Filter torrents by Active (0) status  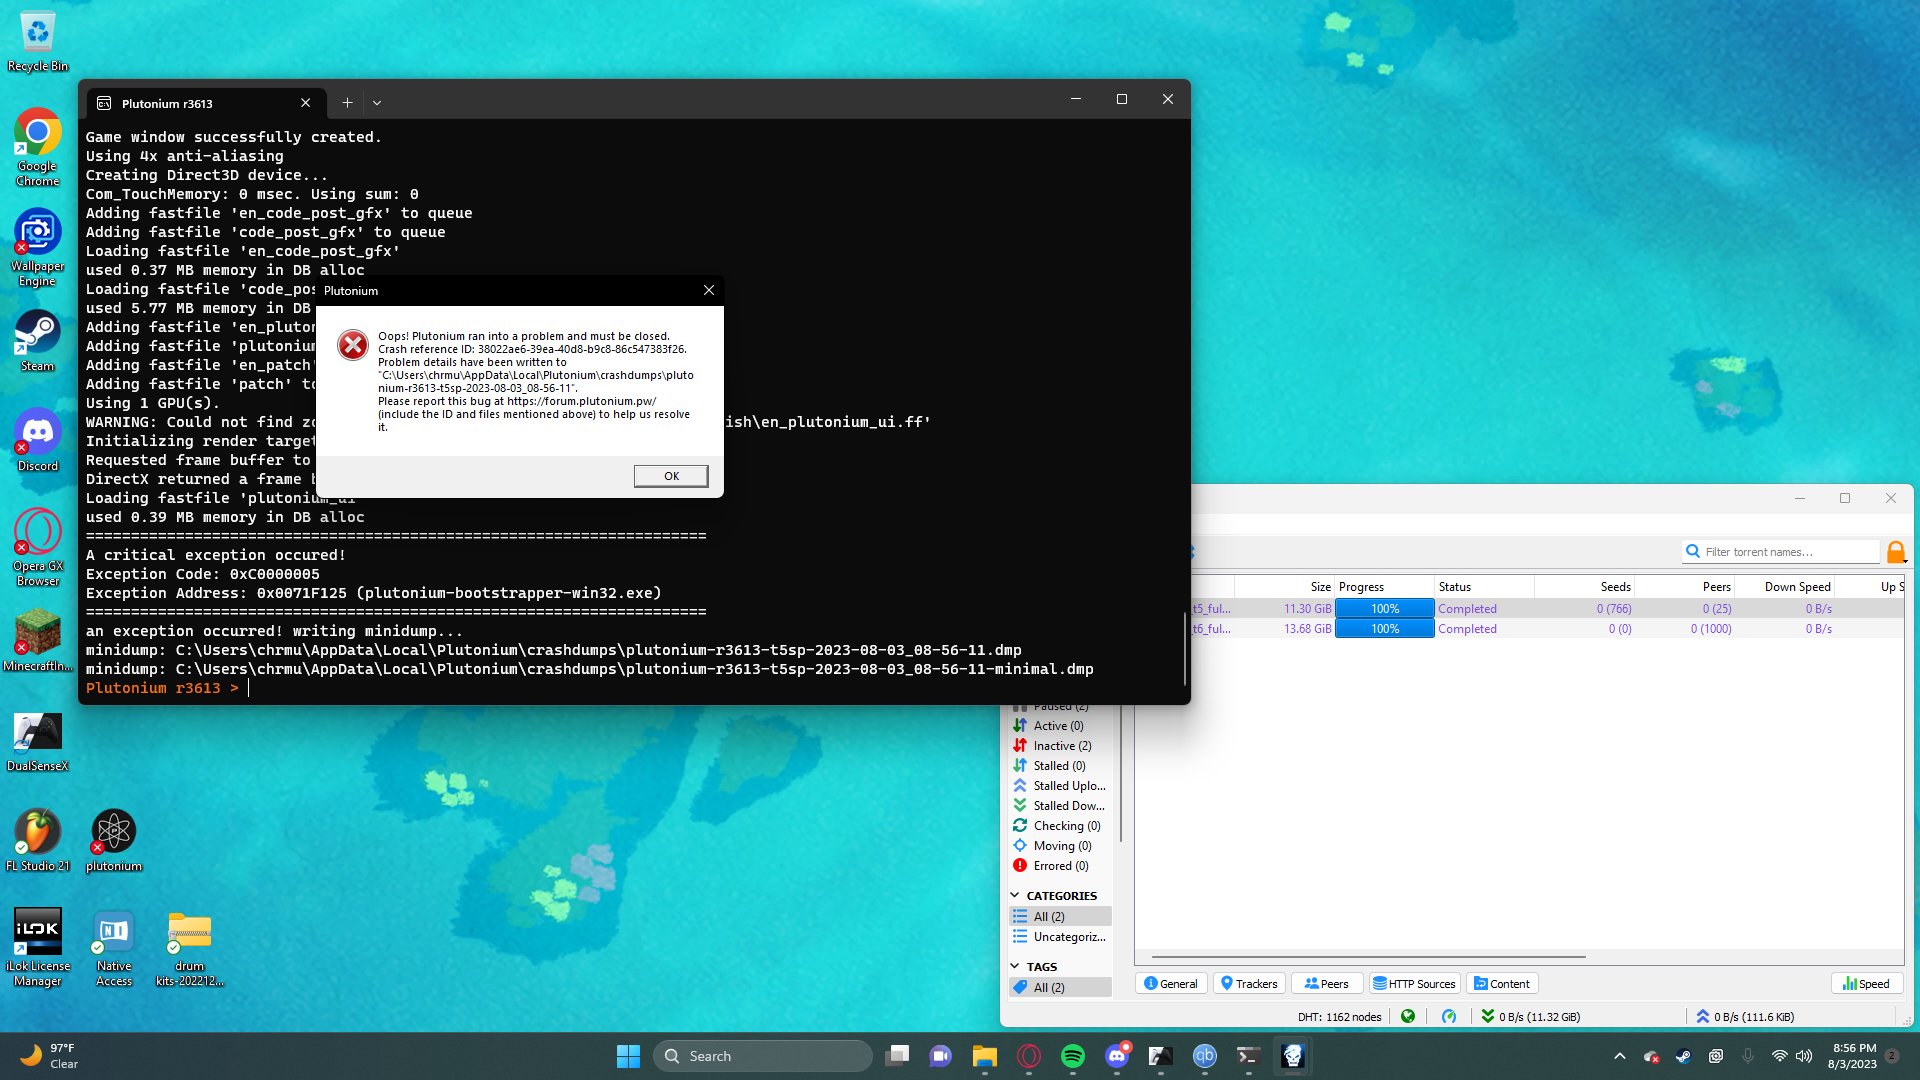pos(1058,726)
